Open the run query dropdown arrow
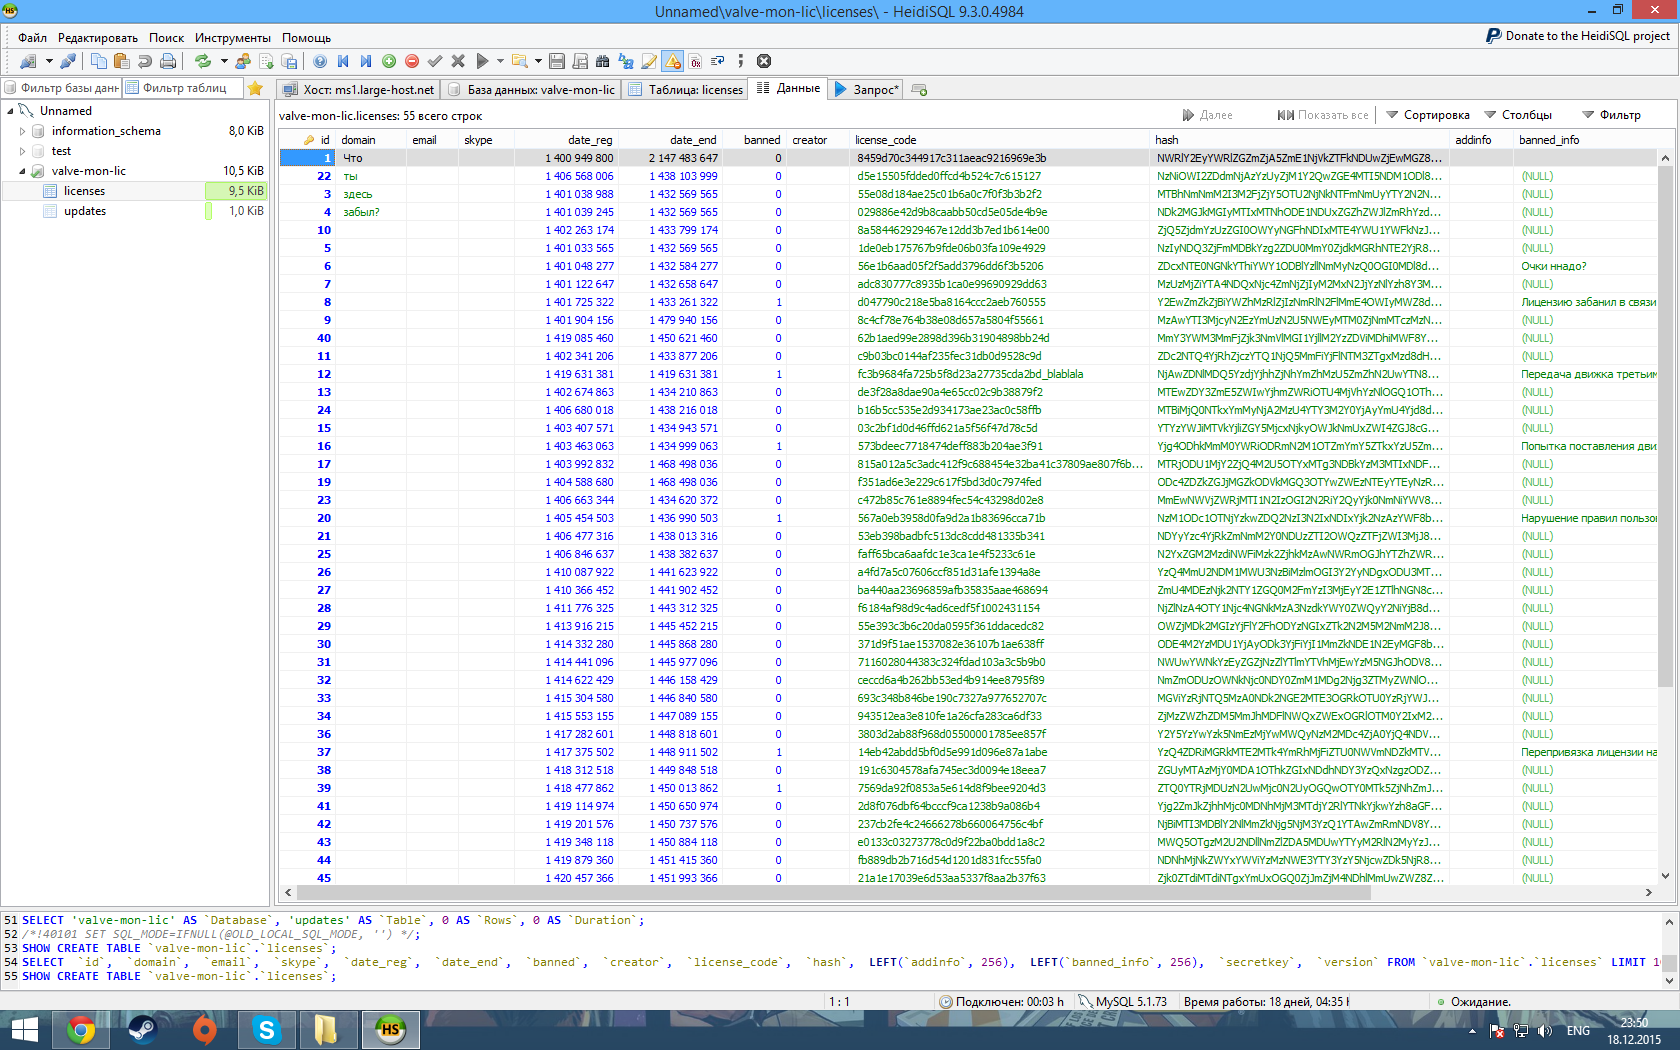 pyautogui.click(x=500, y=61)
